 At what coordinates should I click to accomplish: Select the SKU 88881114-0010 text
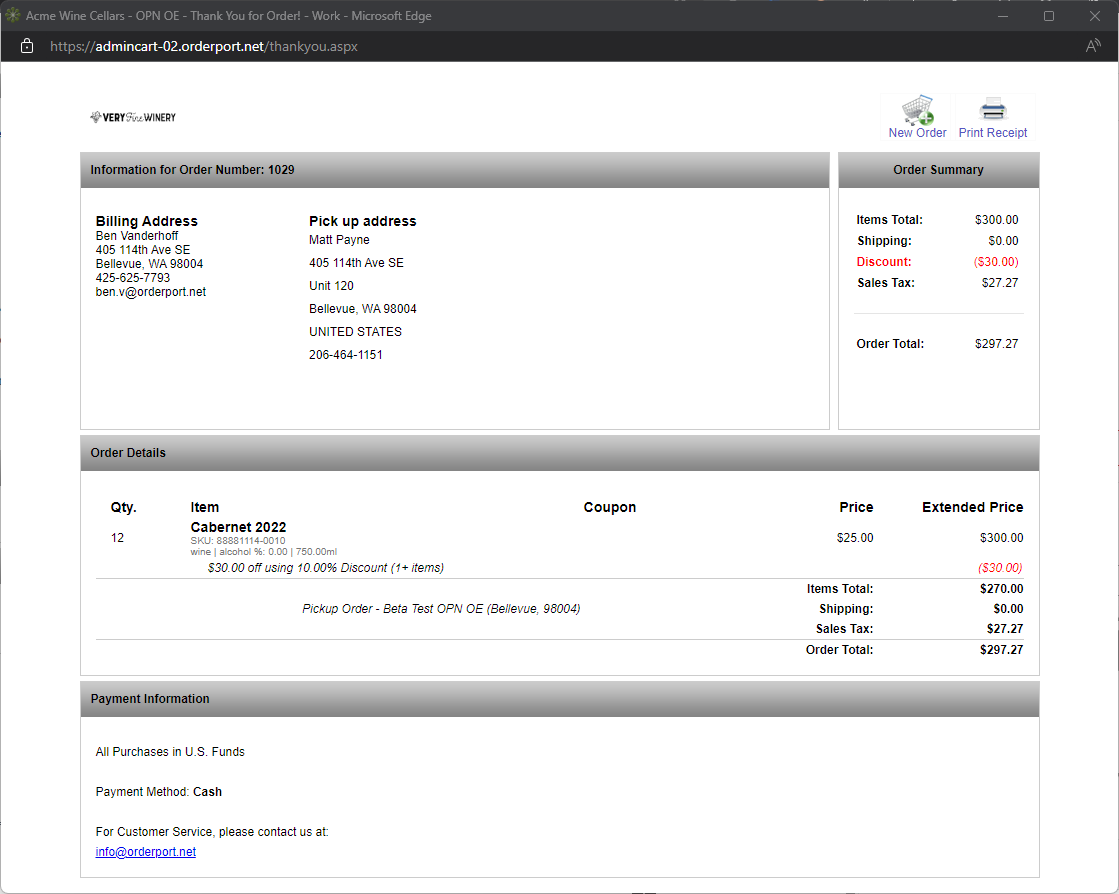click(238, 539)
